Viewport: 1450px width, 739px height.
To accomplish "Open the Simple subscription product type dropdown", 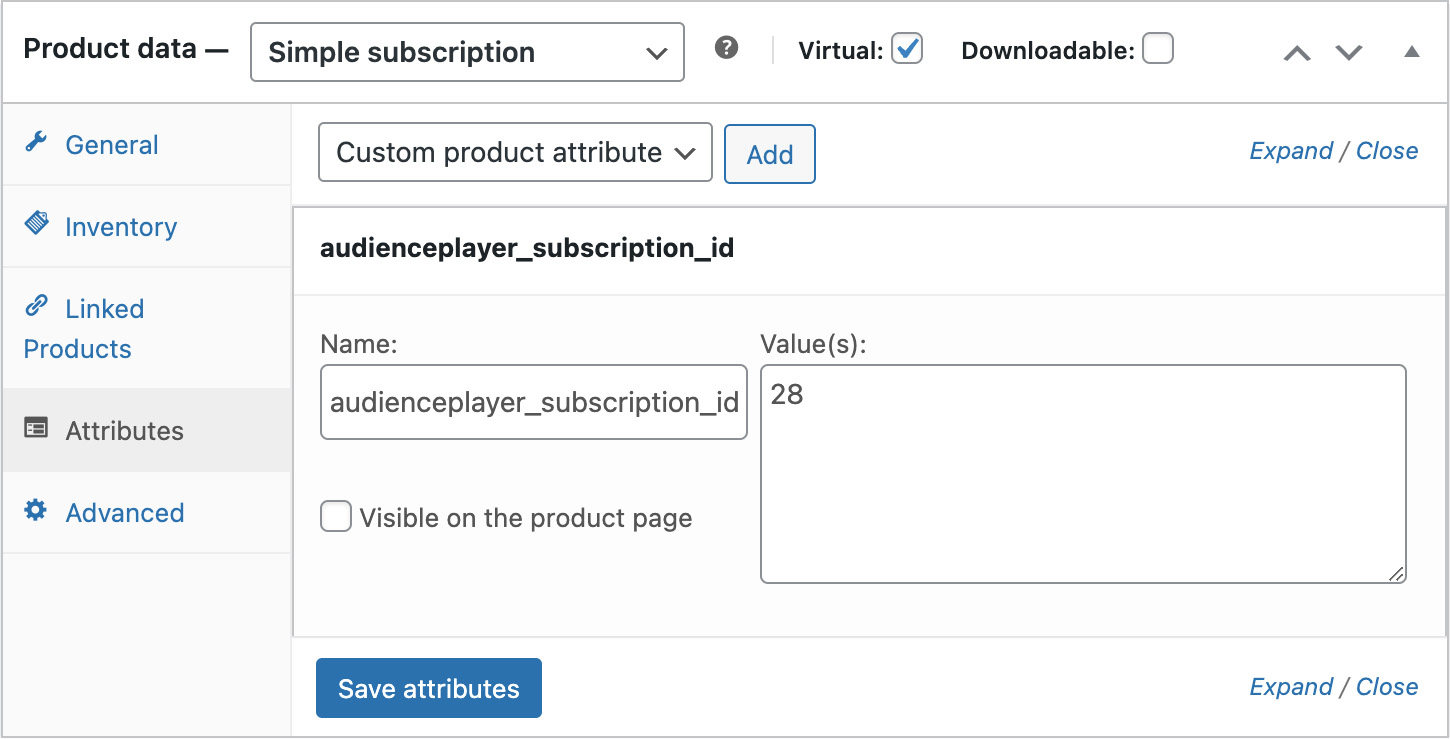I will click(467, 52).
